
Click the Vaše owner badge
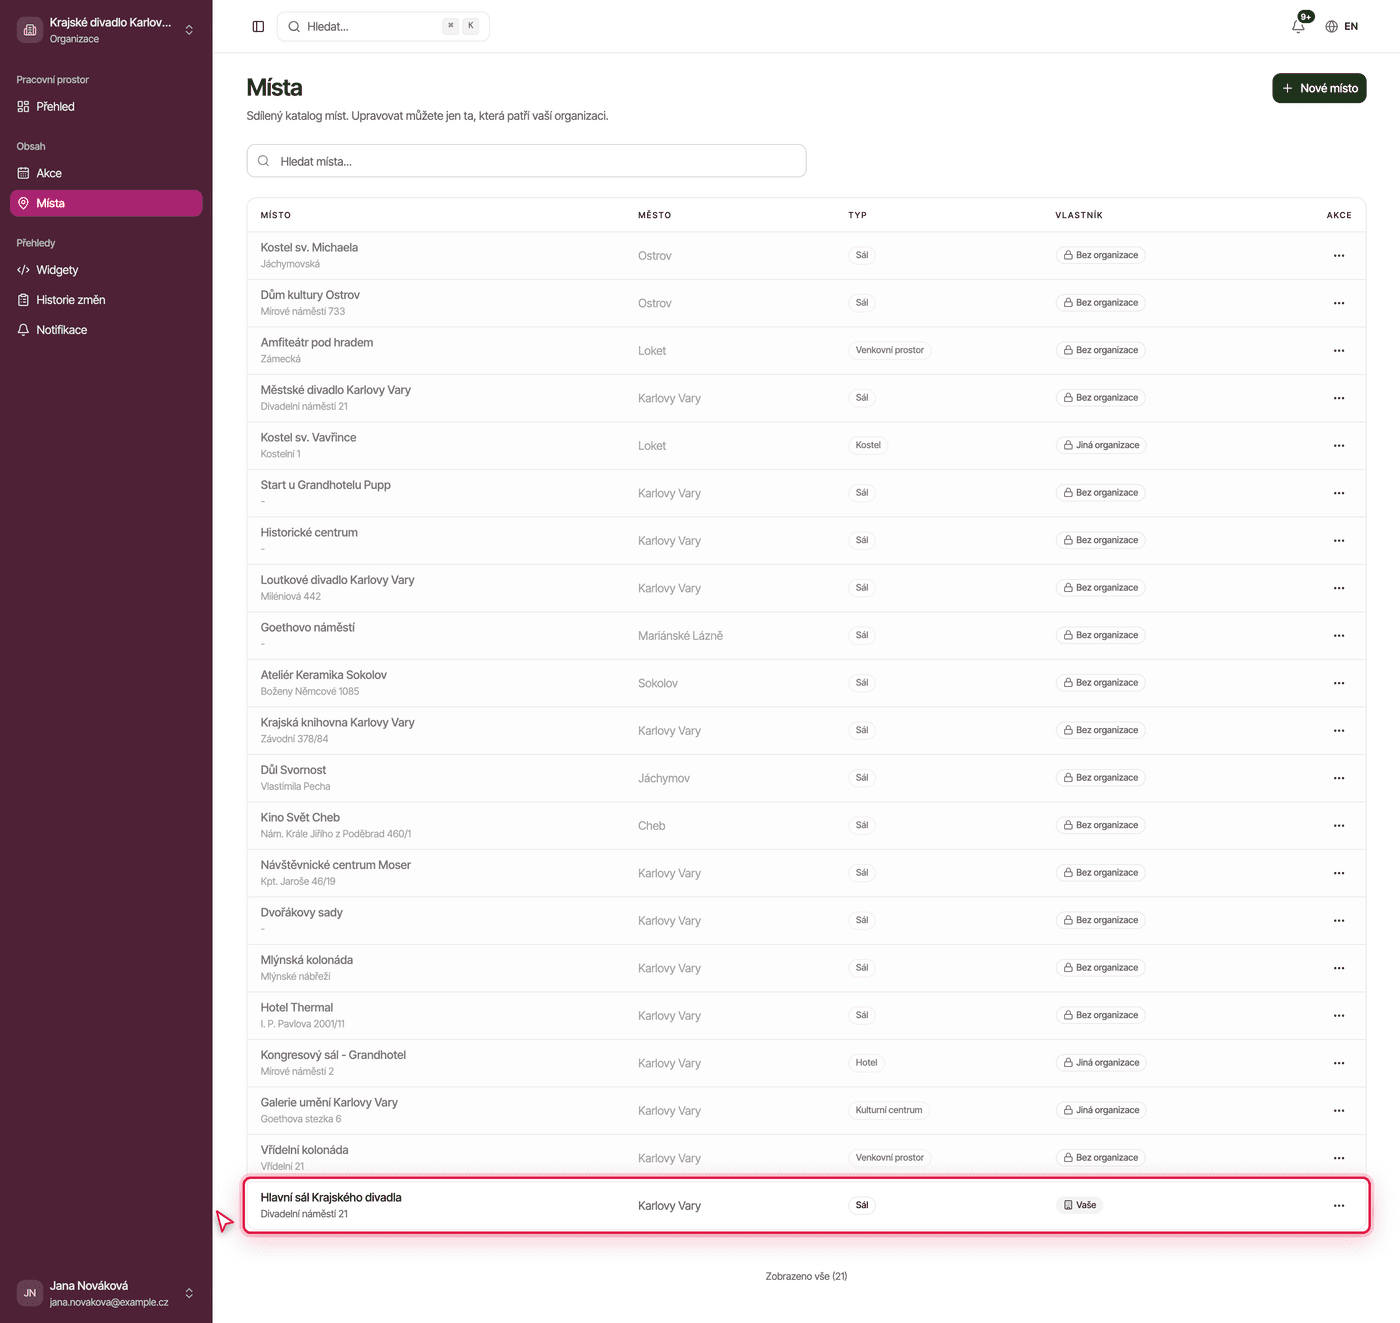pyautogui.click(x=1080, y=1205)
